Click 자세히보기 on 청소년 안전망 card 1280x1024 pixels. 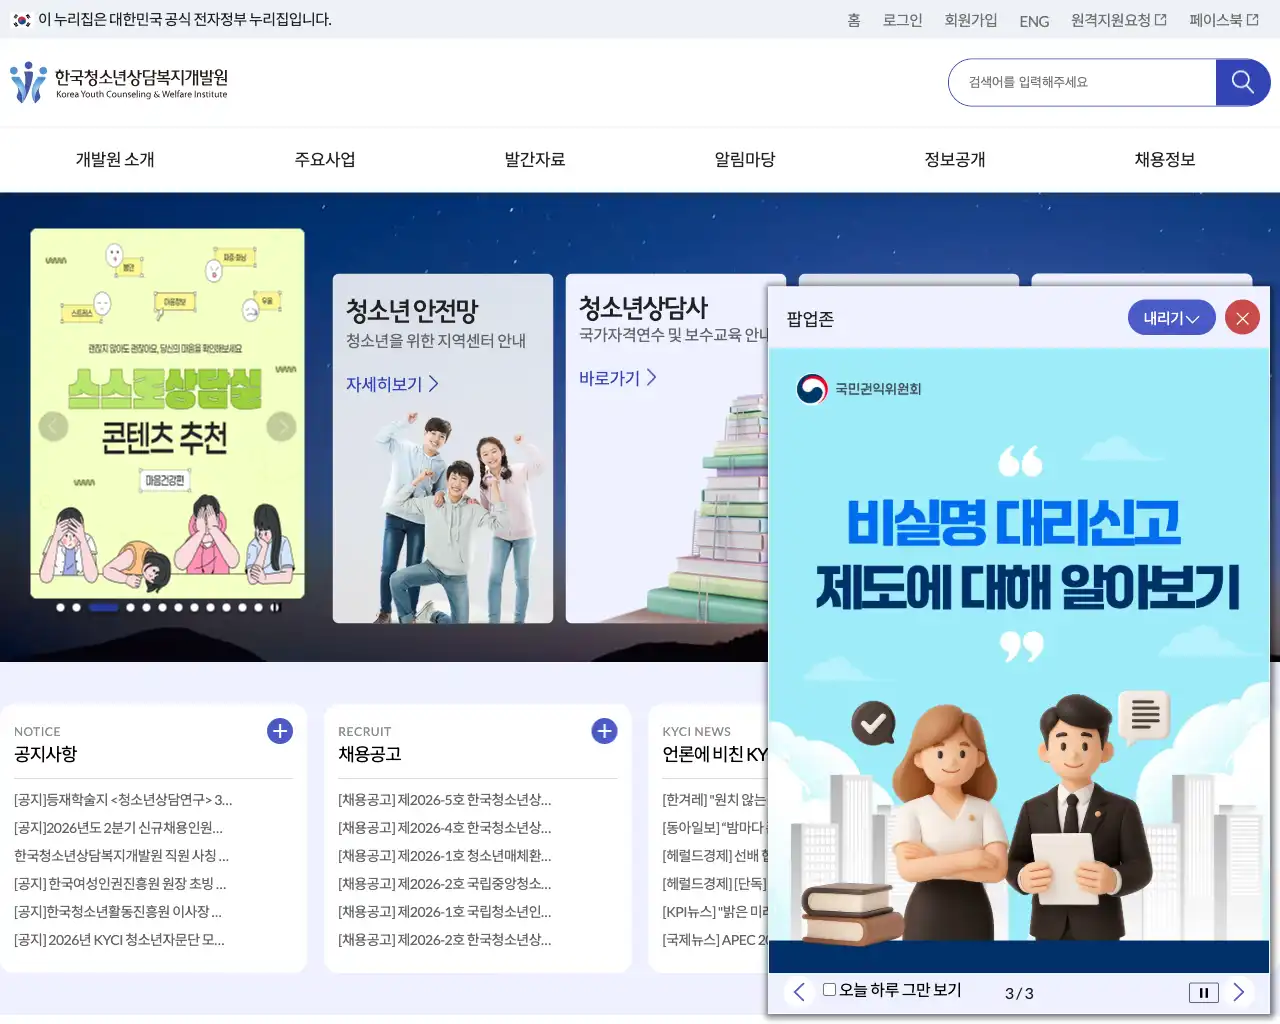(x=392, y=384)
